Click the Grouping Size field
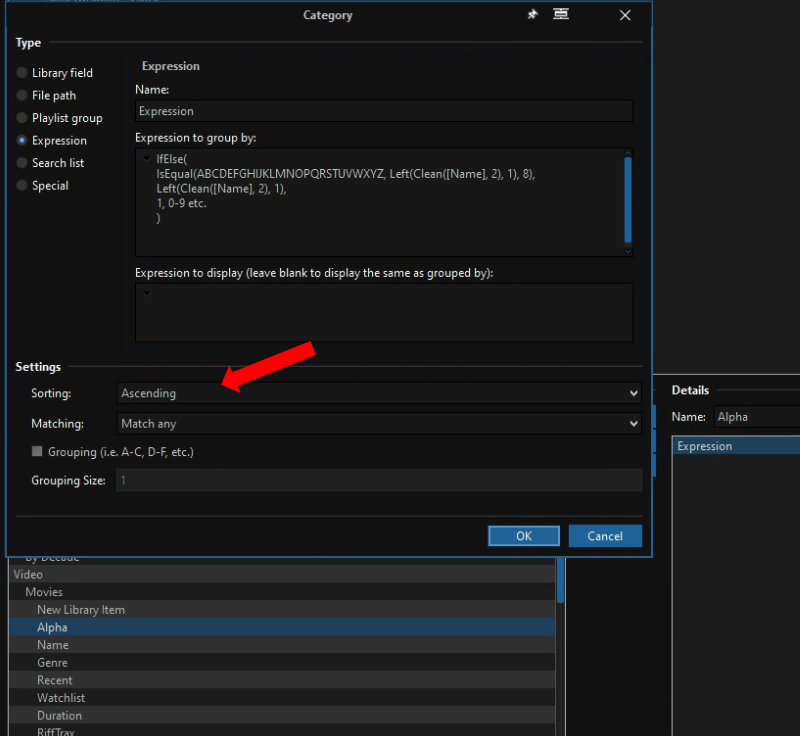The height and width of the screenshot is (736, 800). [379, 480]
